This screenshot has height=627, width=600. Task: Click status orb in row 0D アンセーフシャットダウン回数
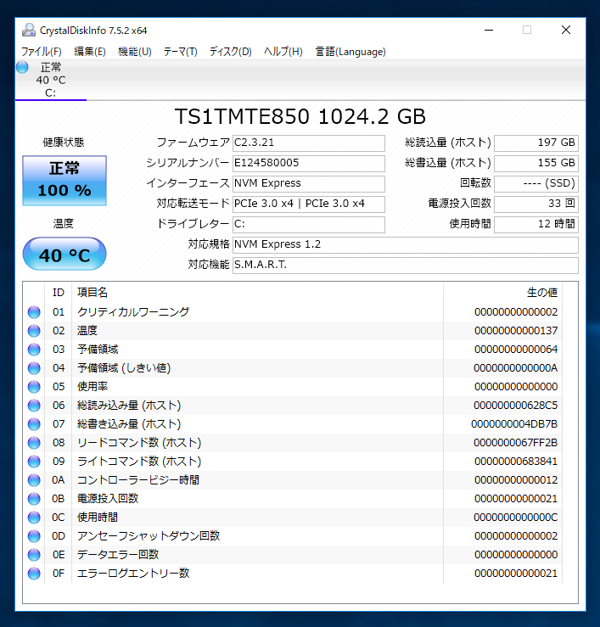coord(34,536)
